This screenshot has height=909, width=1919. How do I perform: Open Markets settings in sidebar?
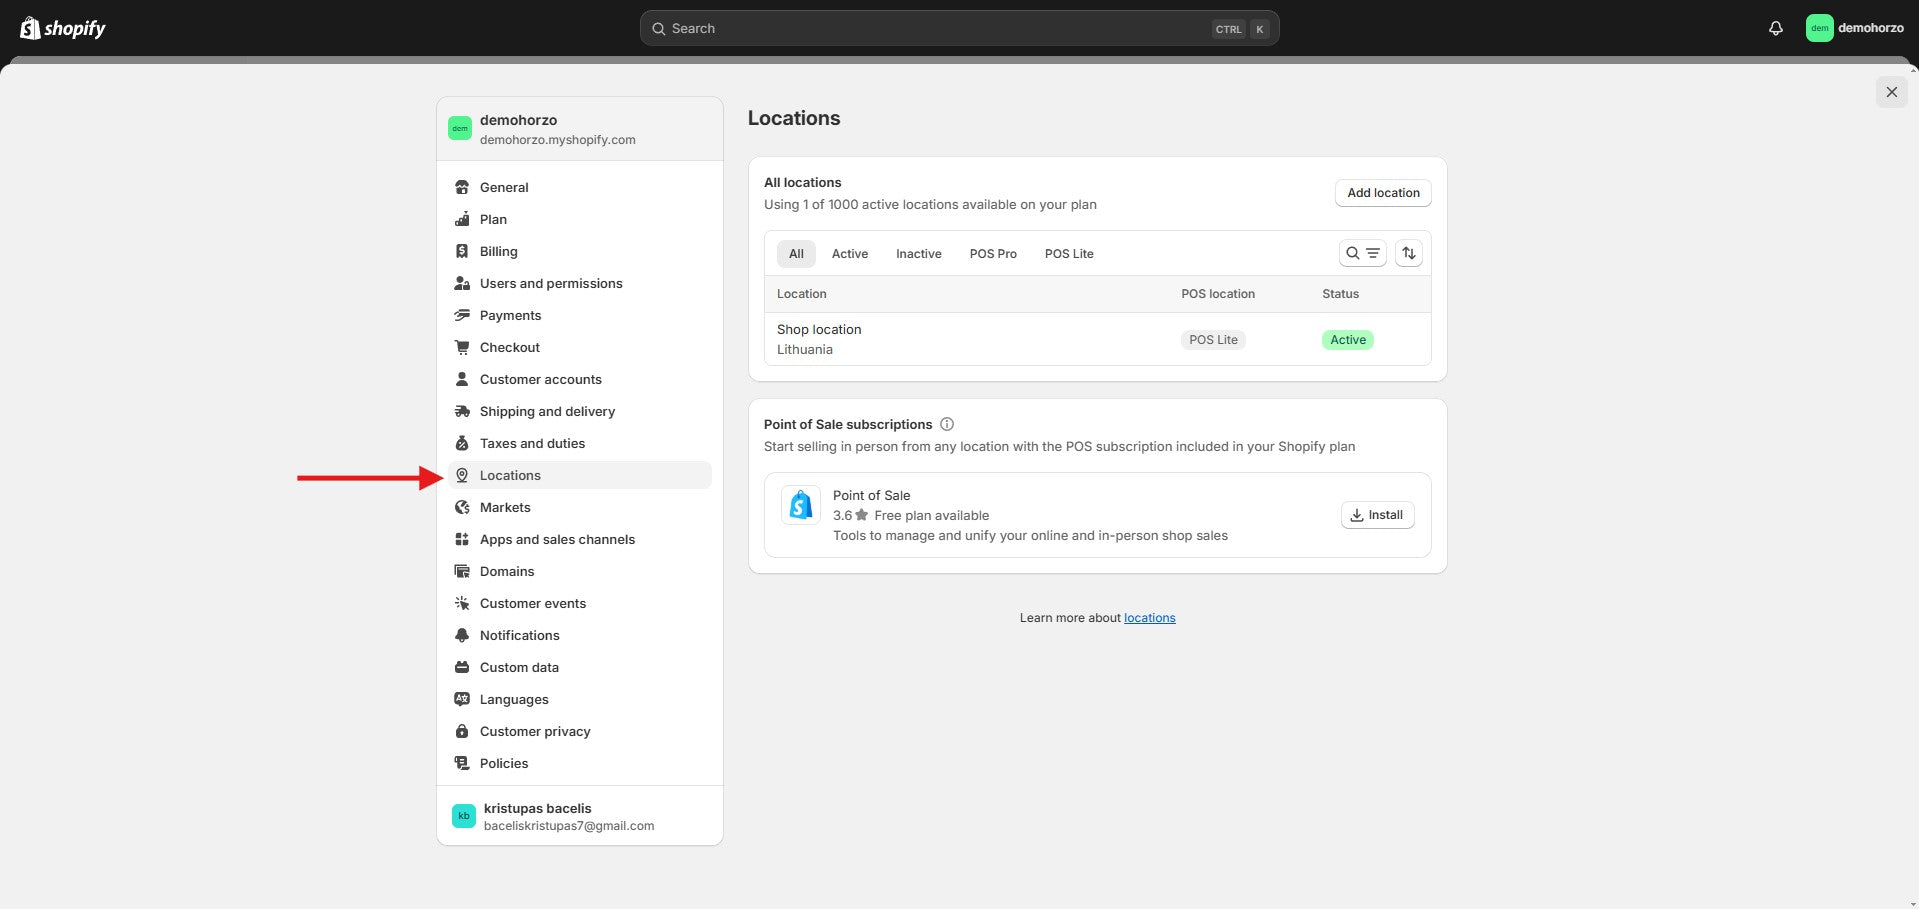click(505, 507)
